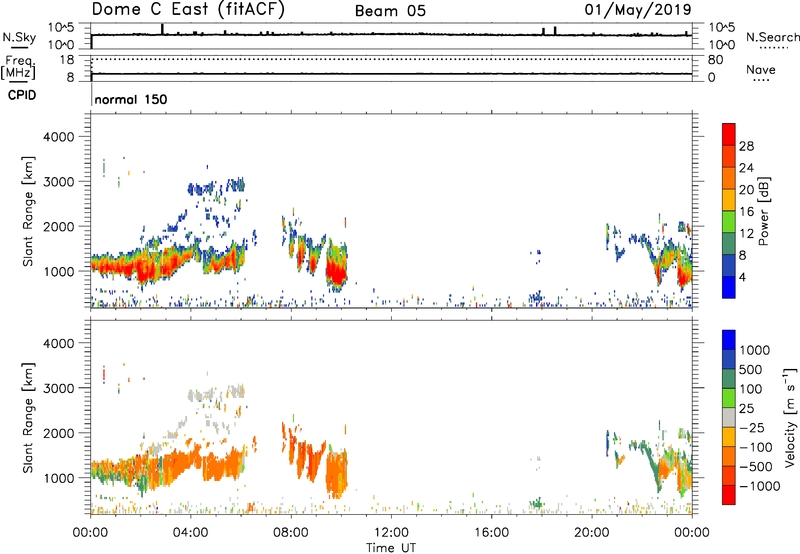
Task: Click the date '01/May/2019'
Action: 638,10
